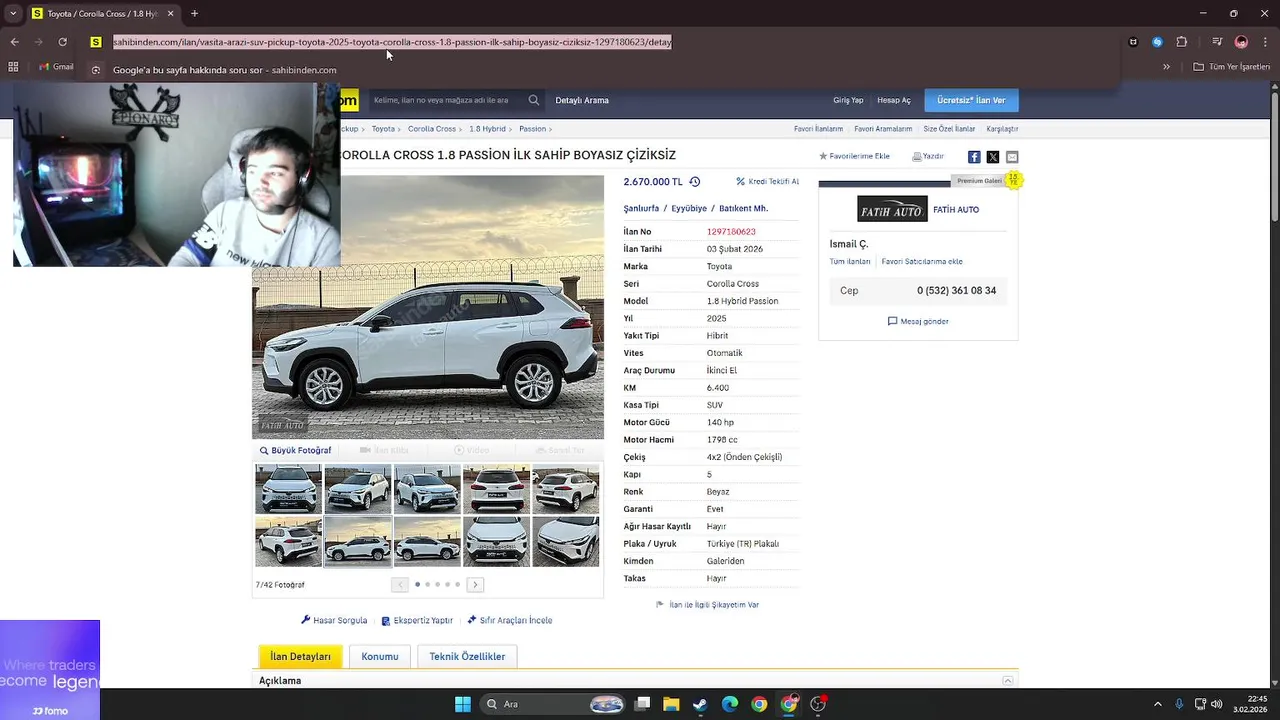
Task: Open the Gmail bookmark
Action: 56,67
